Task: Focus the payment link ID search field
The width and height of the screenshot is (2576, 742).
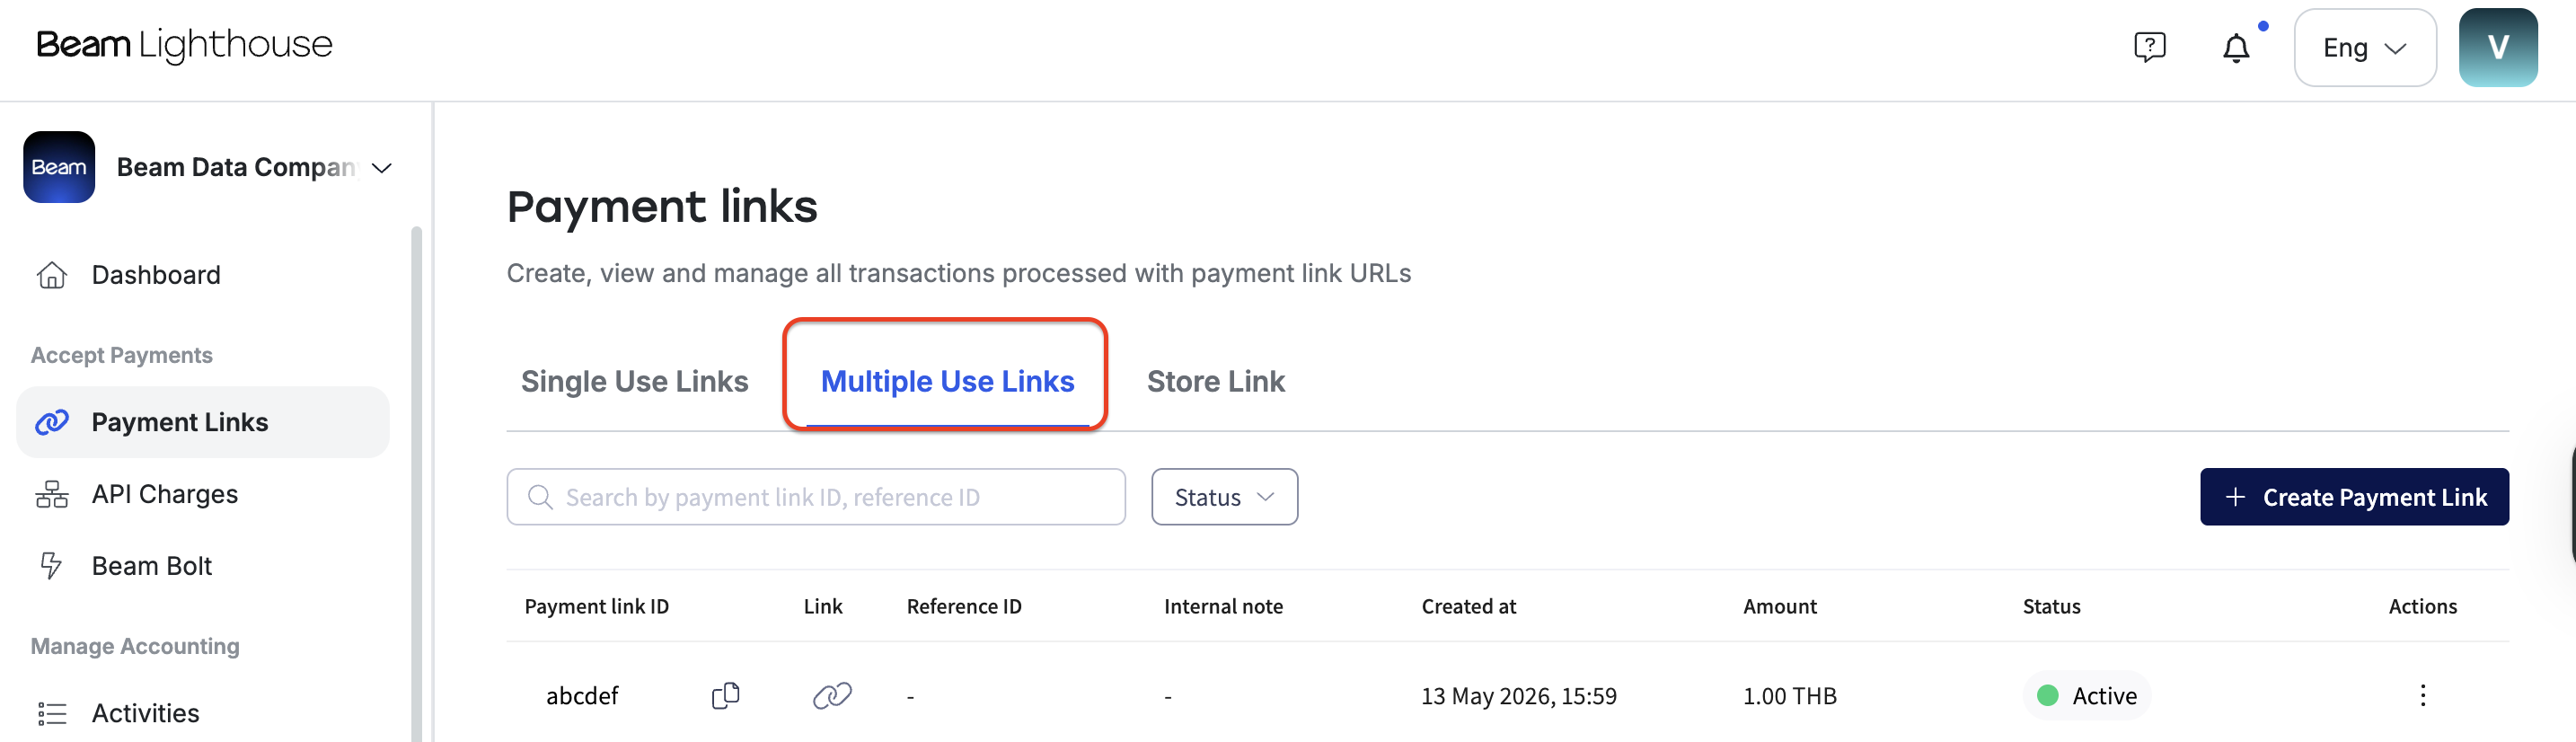Action: click(815, 497)
